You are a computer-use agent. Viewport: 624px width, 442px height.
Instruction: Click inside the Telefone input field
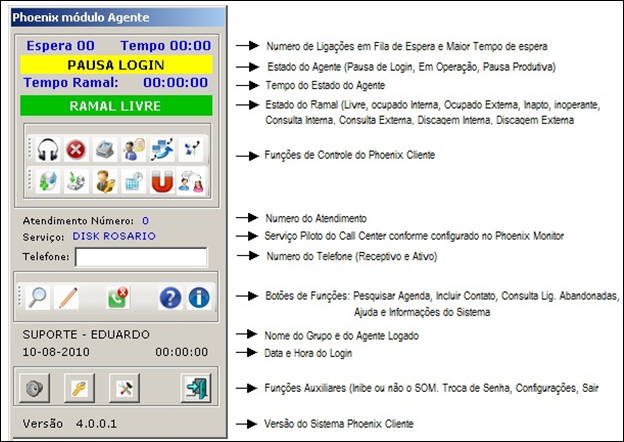141,257
